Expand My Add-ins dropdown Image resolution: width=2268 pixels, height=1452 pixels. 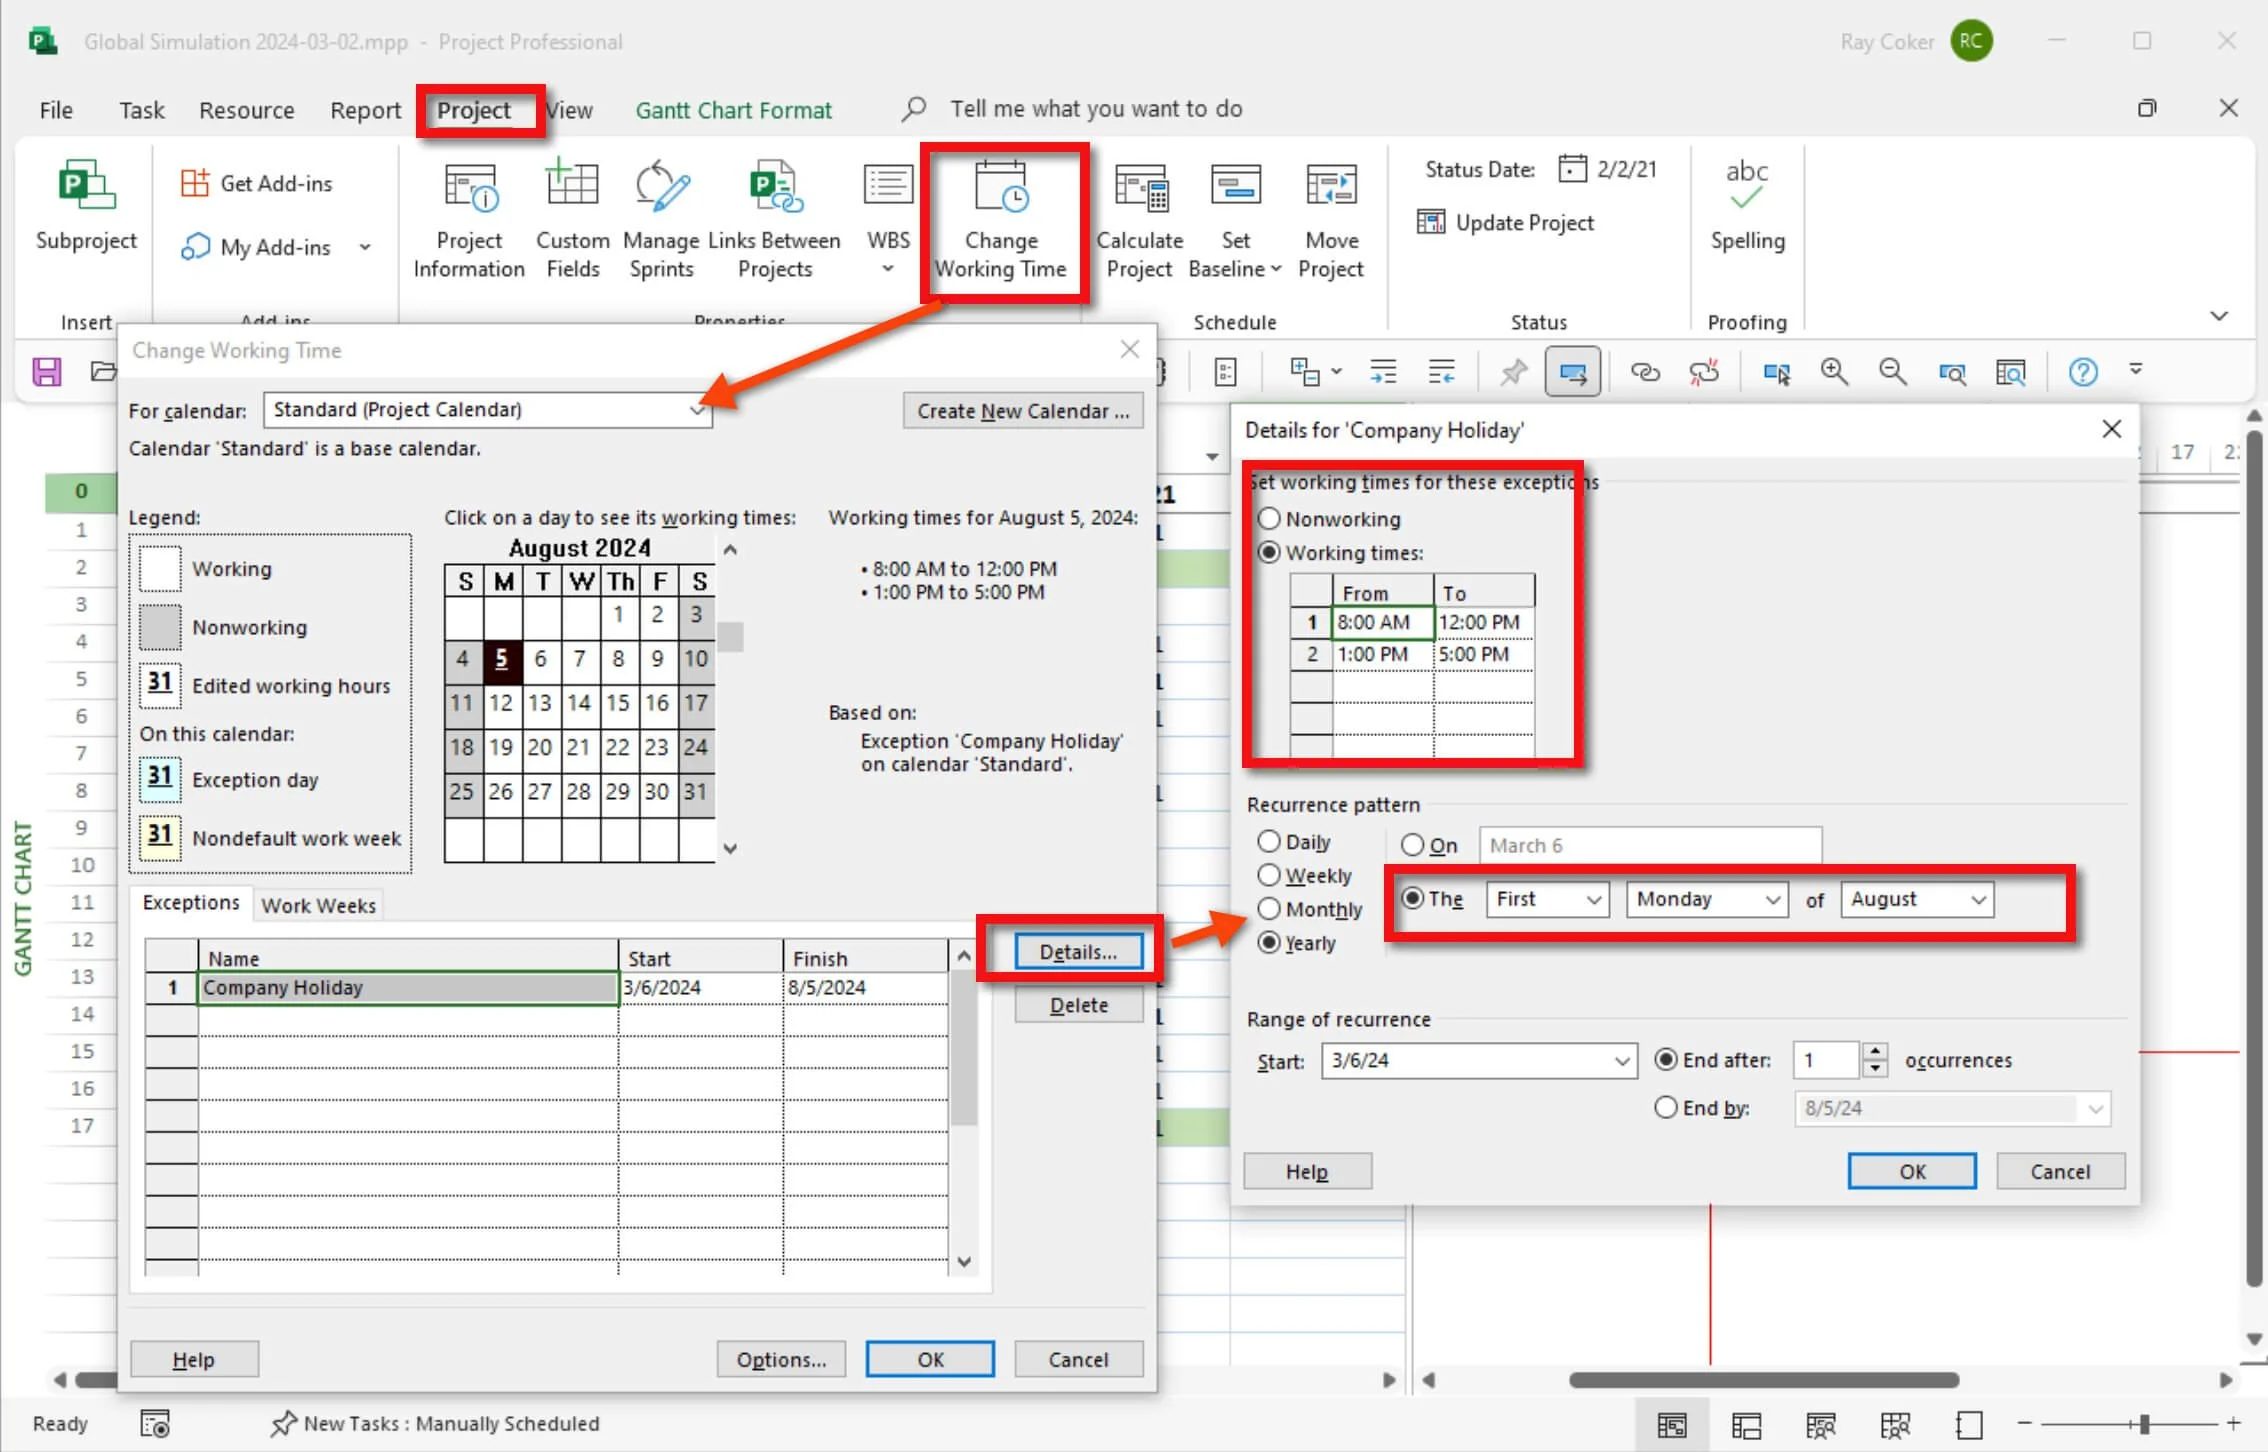coord(365,247)
